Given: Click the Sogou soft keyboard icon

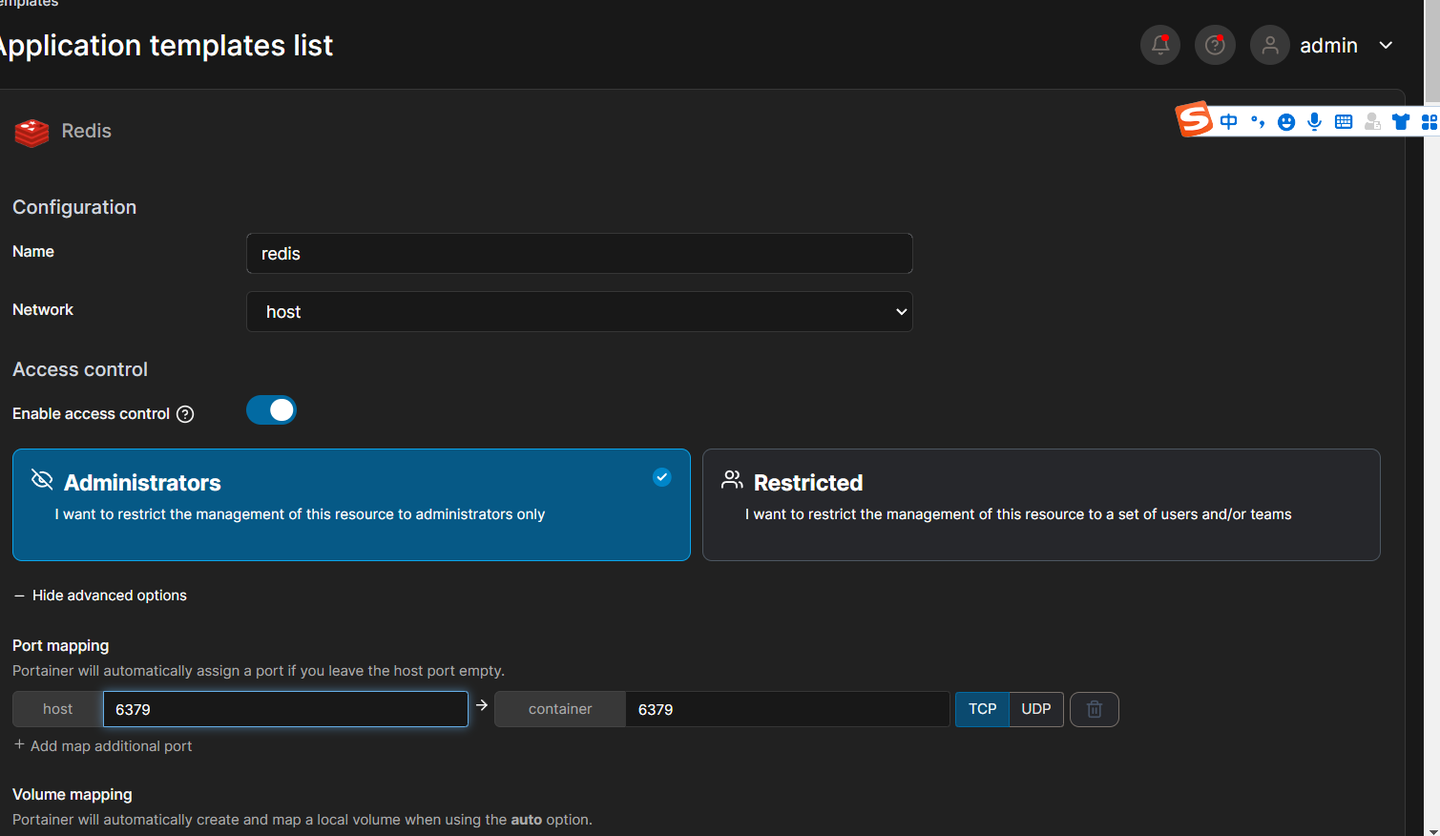Looking at the screenshot, I should click(1343, 122).
